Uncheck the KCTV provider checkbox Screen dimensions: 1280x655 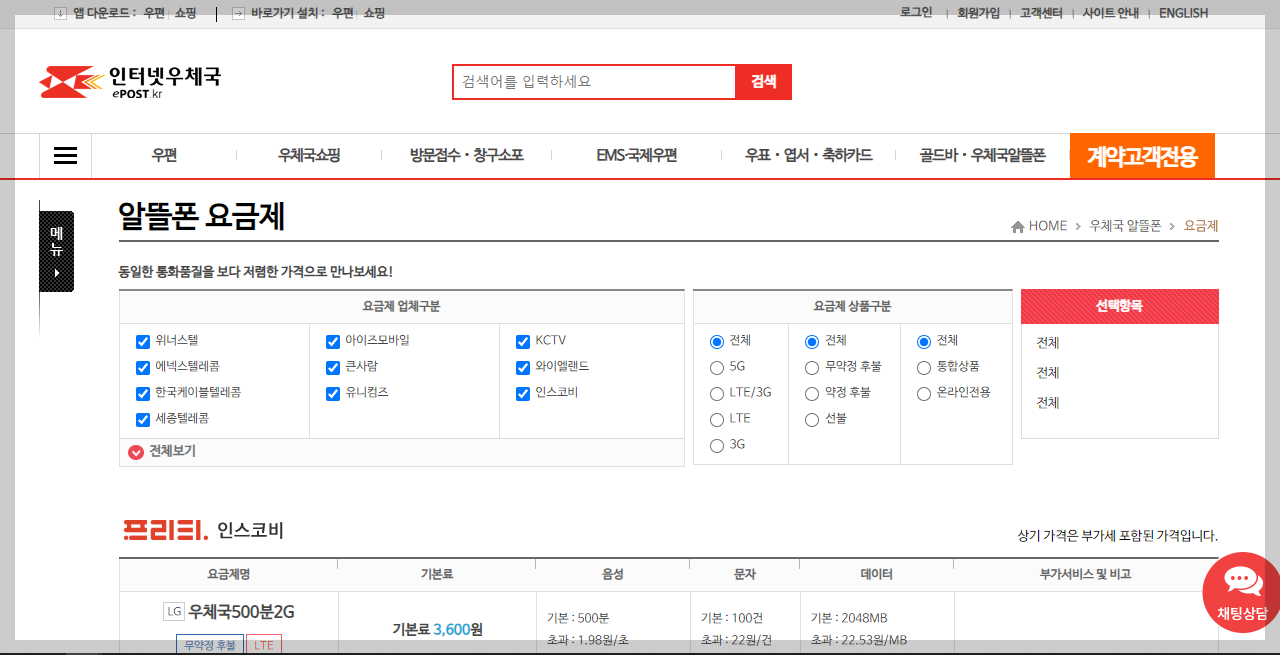(x=522, y=341)
